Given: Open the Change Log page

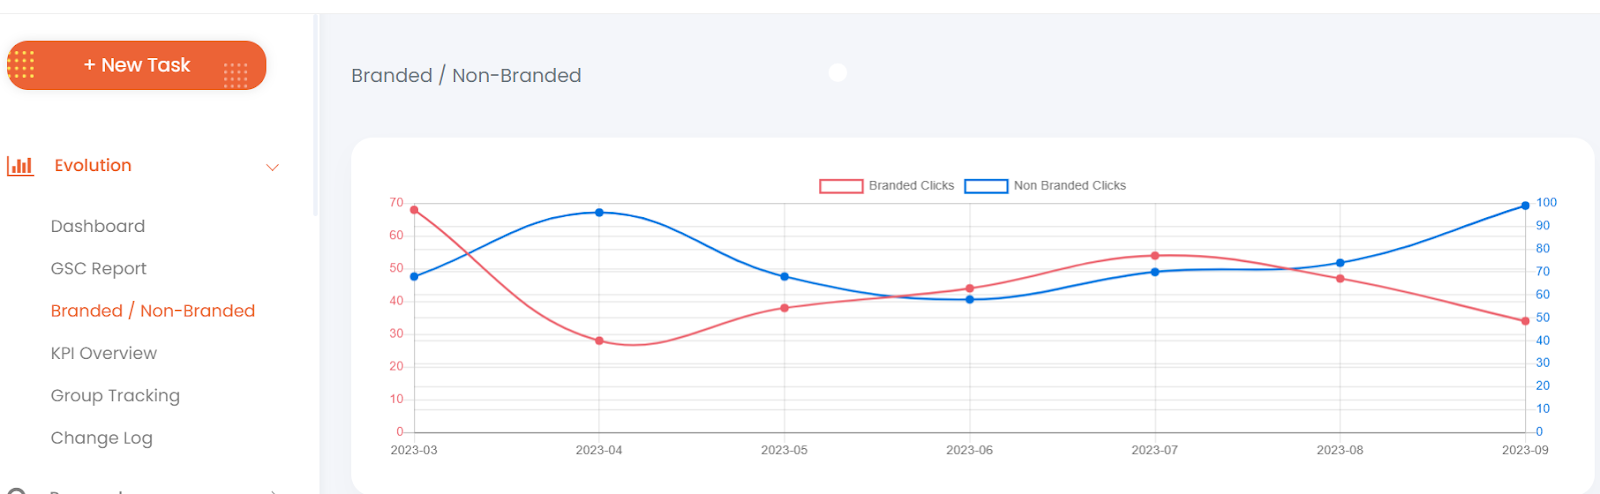Looking at the screenshot, I should (102, 438).
